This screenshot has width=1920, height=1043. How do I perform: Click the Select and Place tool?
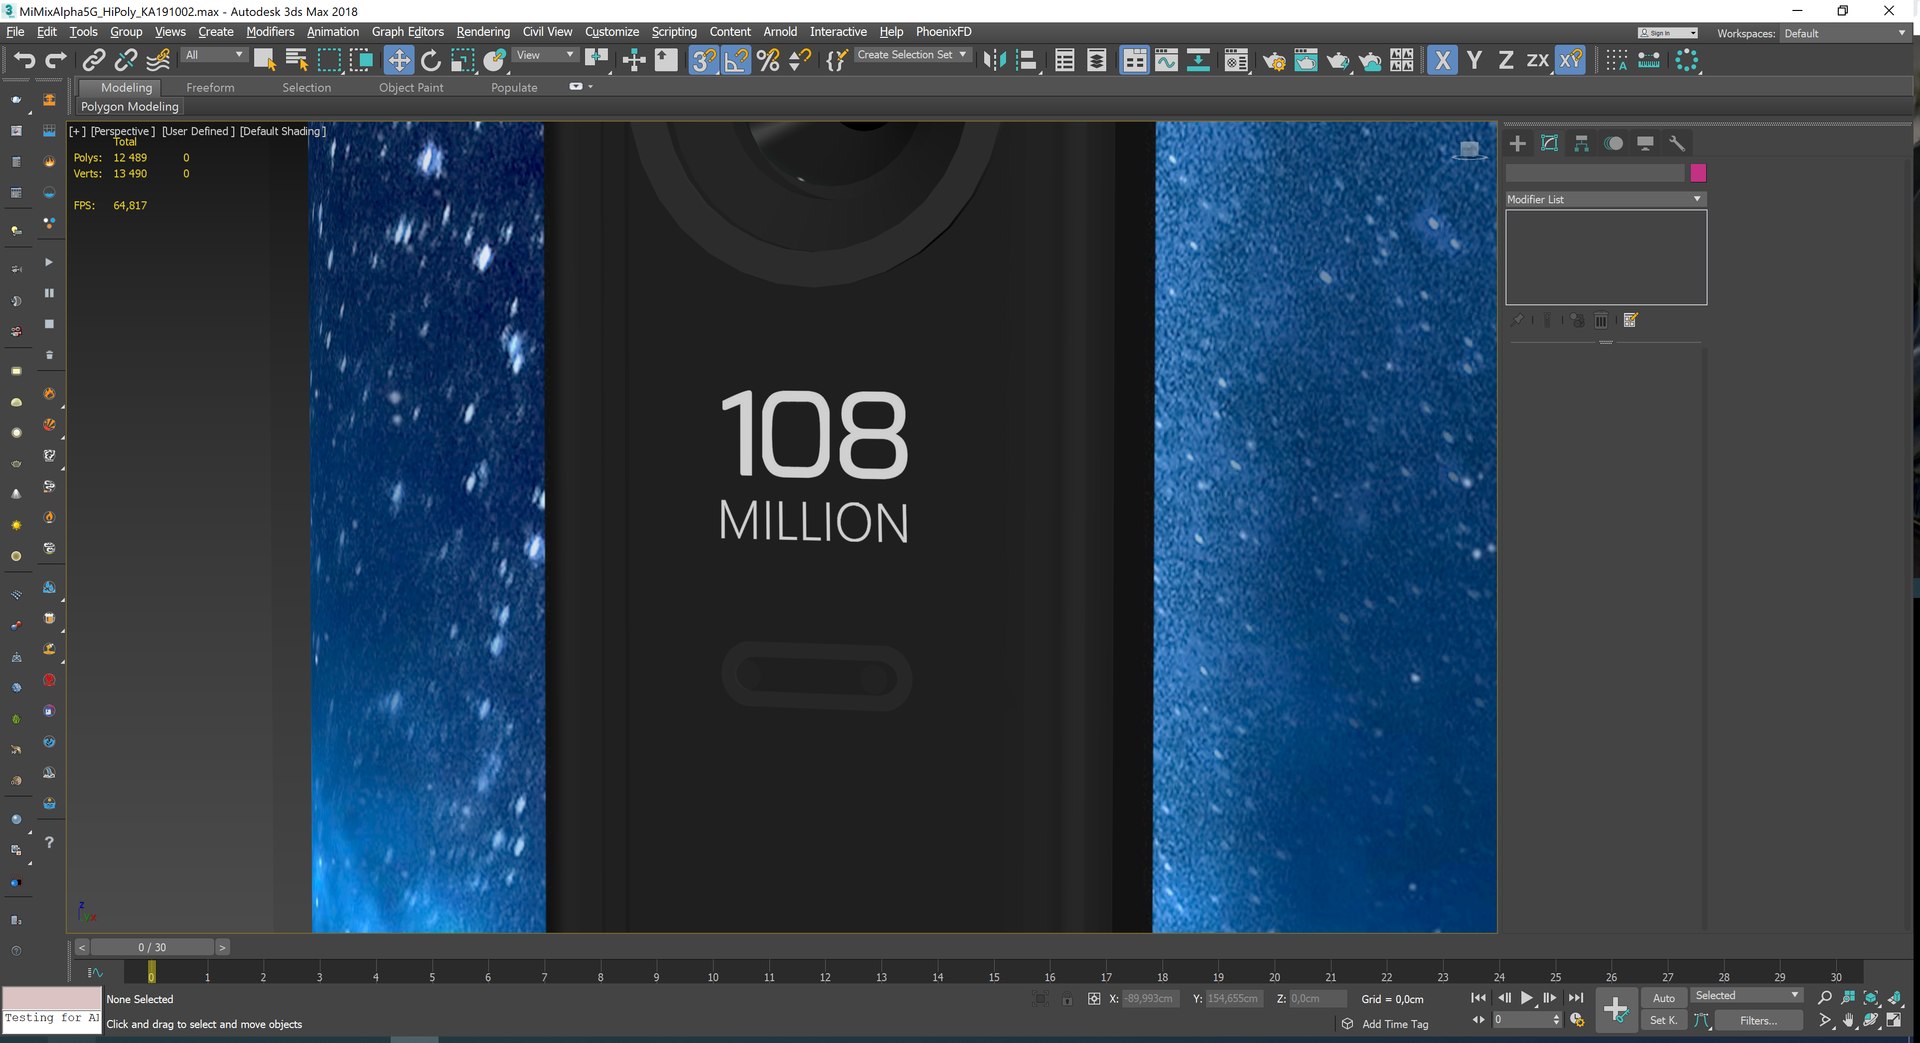tap(494, 61)
